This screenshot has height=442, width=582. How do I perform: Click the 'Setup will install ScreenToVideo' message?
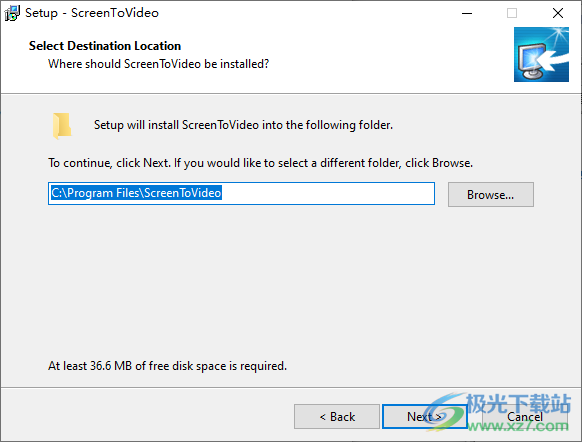point(243,125)
